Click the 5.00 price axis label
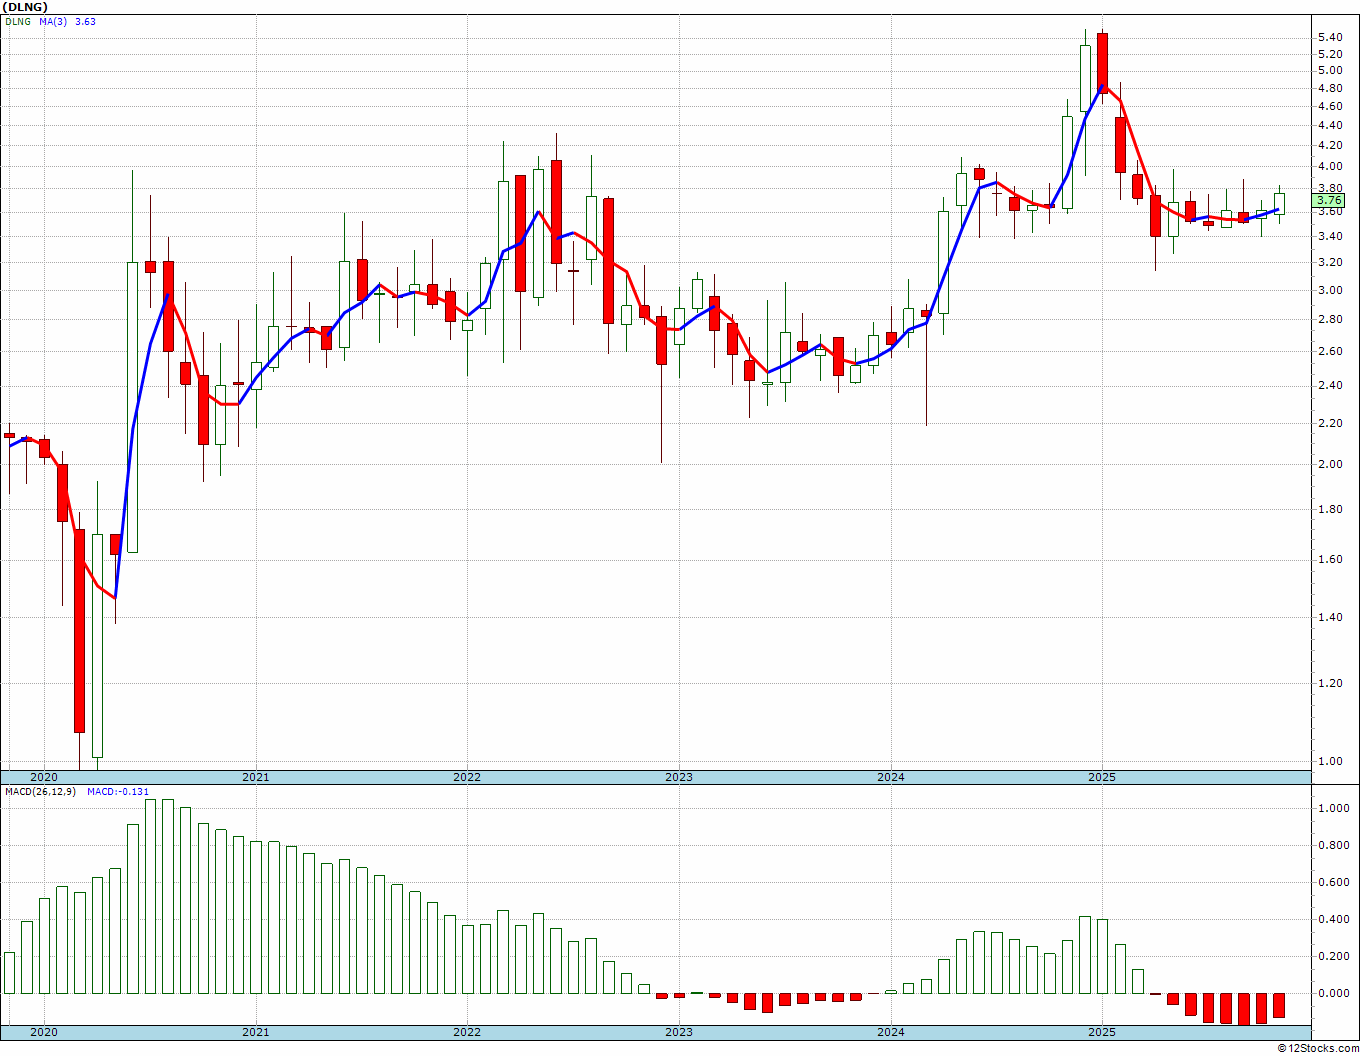 1330,71
